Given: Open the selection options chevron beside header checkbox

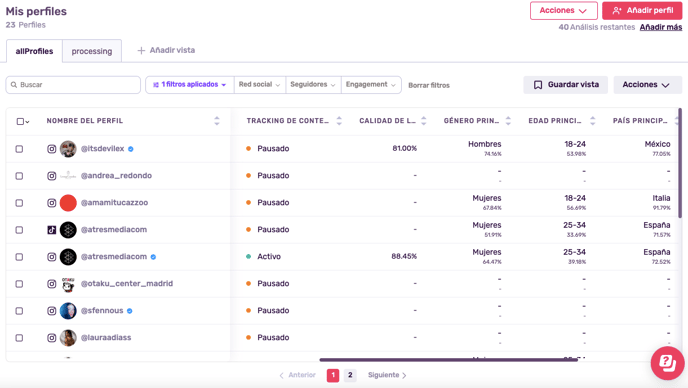Looking at the screenshot, I should 27,122.
